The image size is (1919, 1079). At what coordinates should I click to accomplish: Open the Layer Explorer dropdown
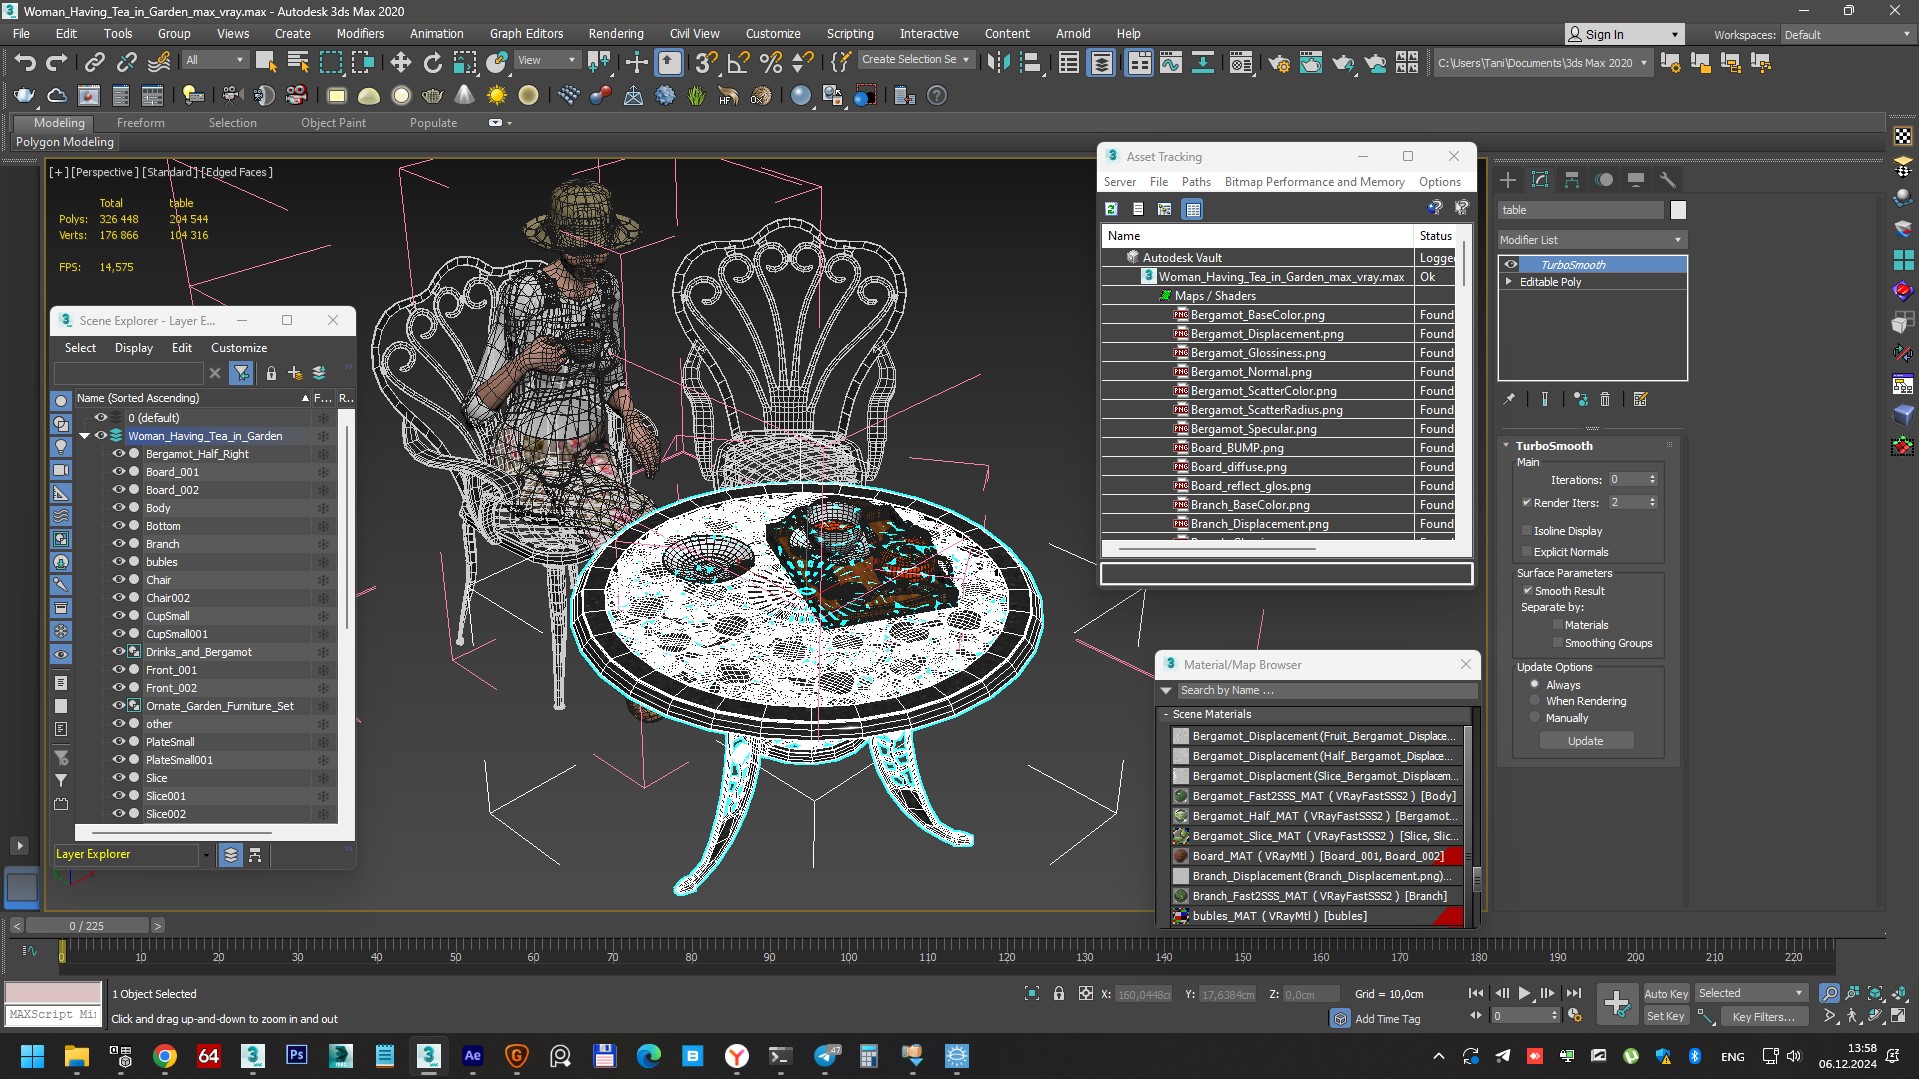coord(206,855)
